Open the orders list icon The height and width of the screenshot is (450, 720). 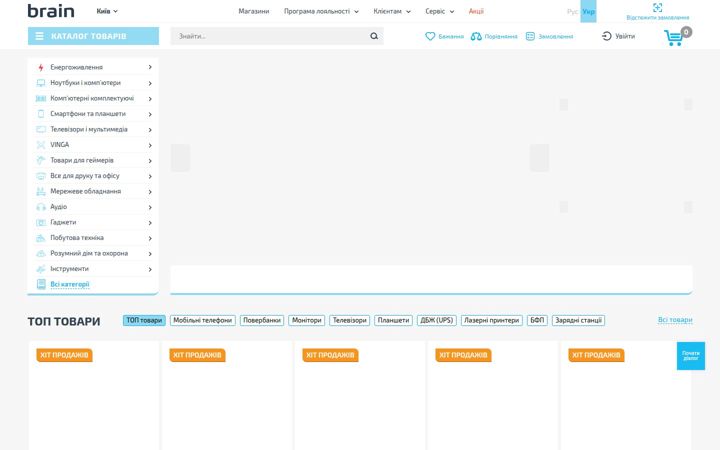click(530, 36)
